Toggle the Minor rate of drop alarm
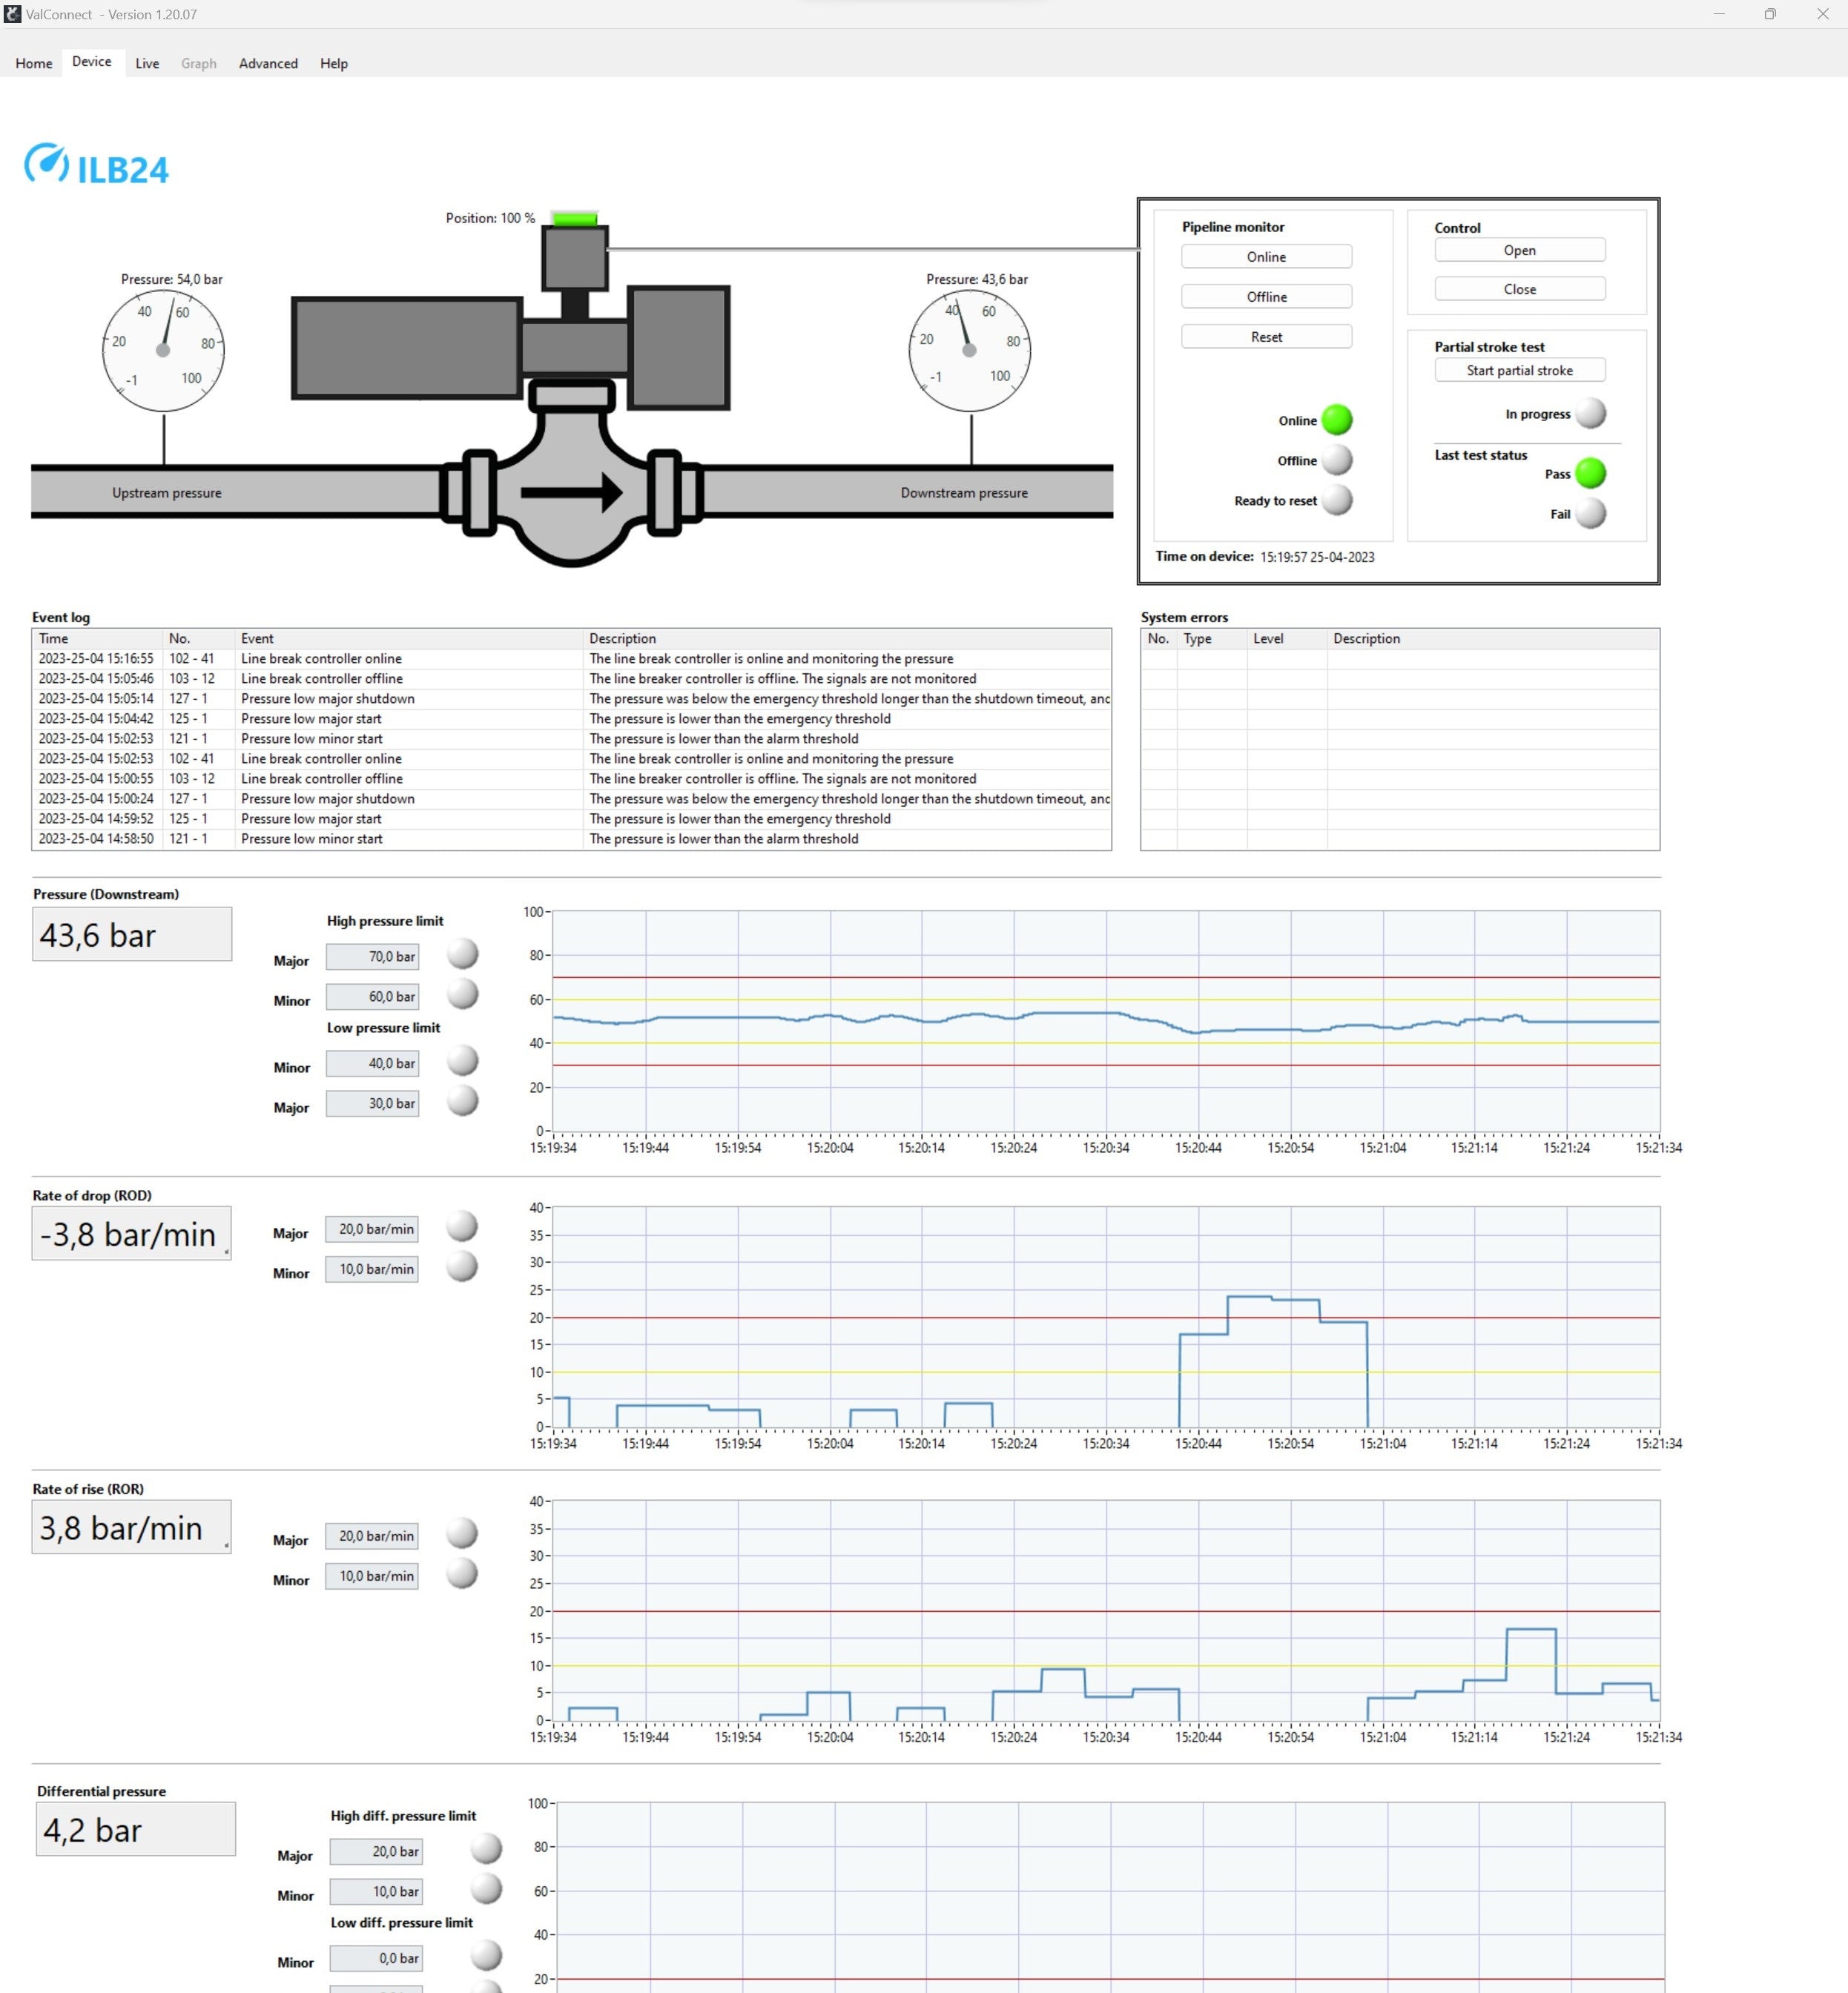Screen dimensions: 1848x1993 (x=462, y=1268)
